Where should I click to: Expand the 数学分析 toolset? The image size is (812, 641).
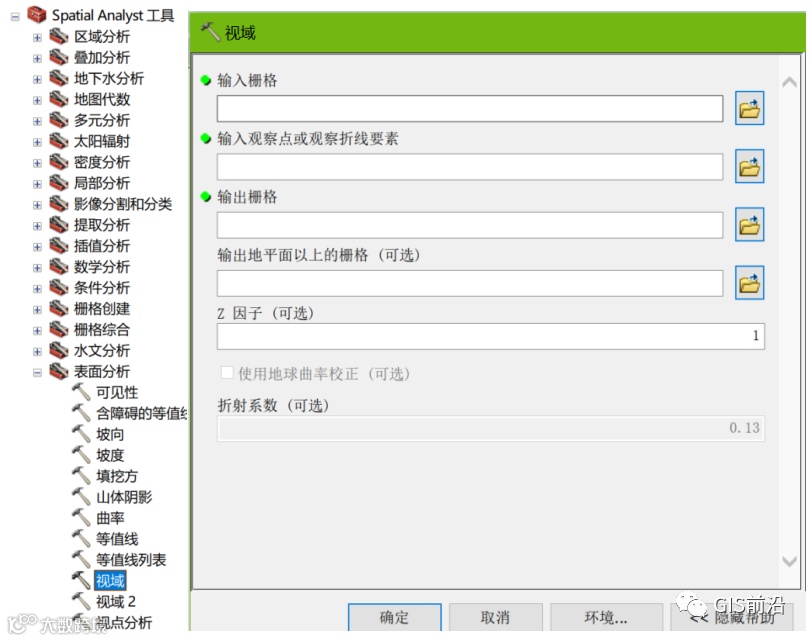37,268
